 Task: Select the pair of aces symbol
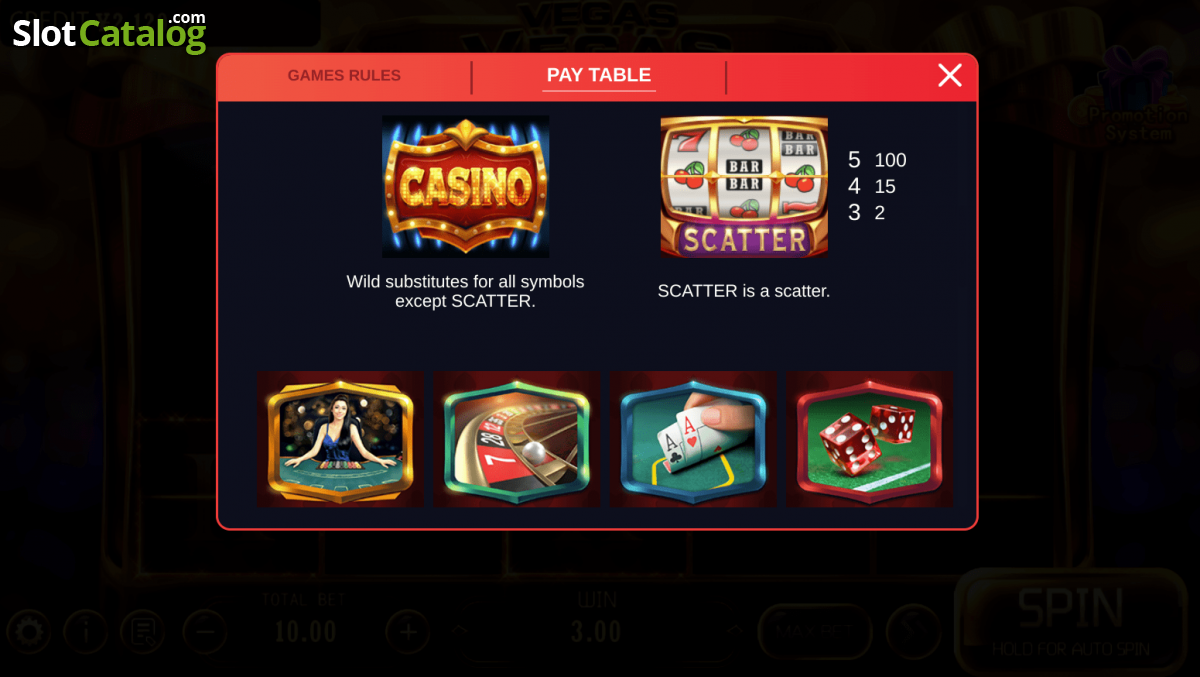(693, 440)
